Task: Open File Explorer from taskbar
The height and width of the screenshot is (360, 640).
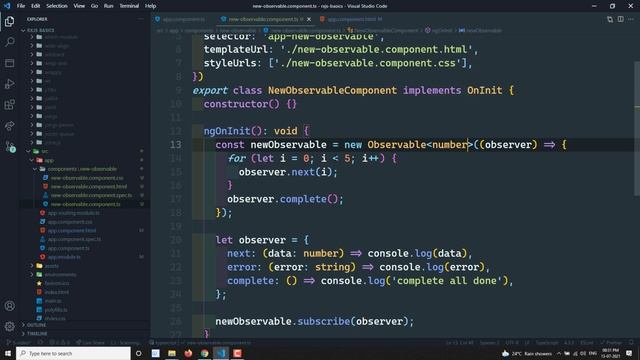Action: coord(172,353)
